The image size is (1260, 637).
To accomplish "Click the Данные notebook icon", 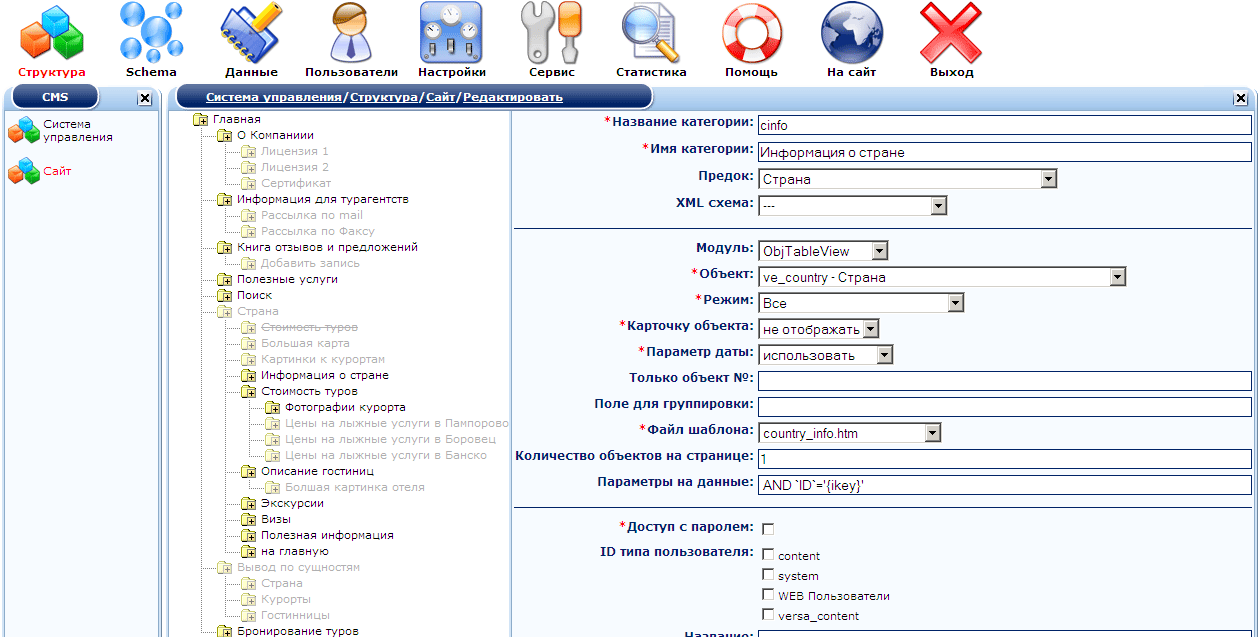I will pos(251,33).
